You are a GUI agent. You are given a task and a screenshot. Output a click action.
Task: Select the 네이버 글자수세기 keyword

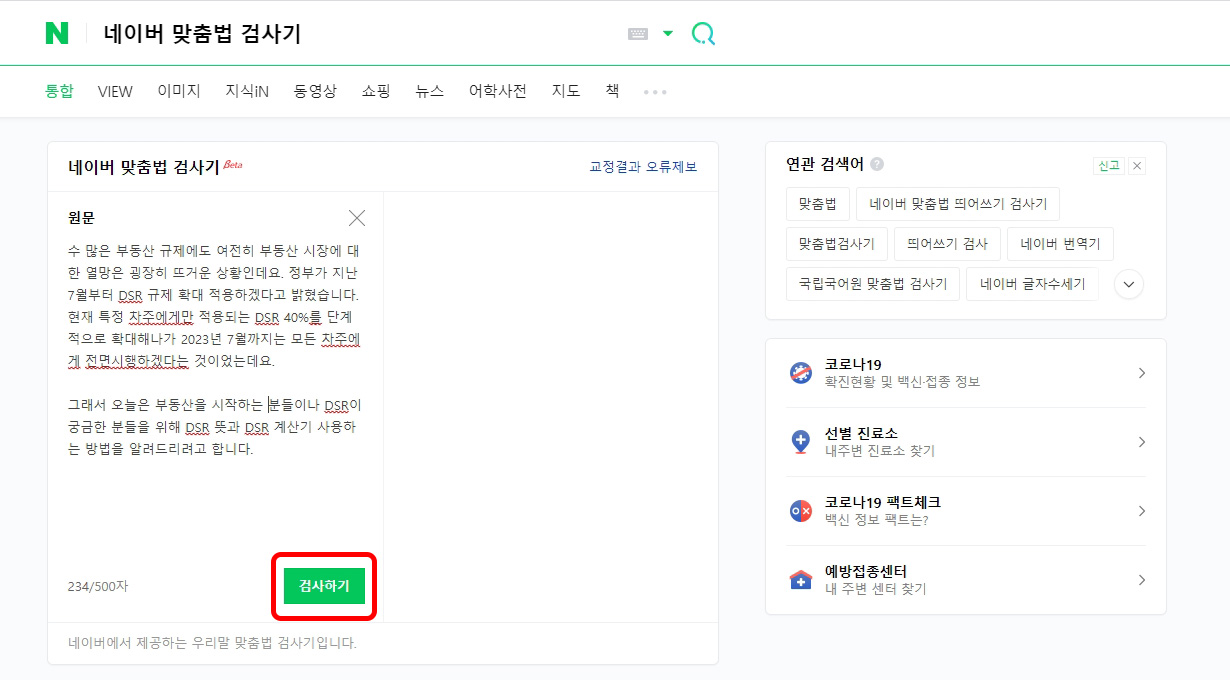pos(1032,284)
